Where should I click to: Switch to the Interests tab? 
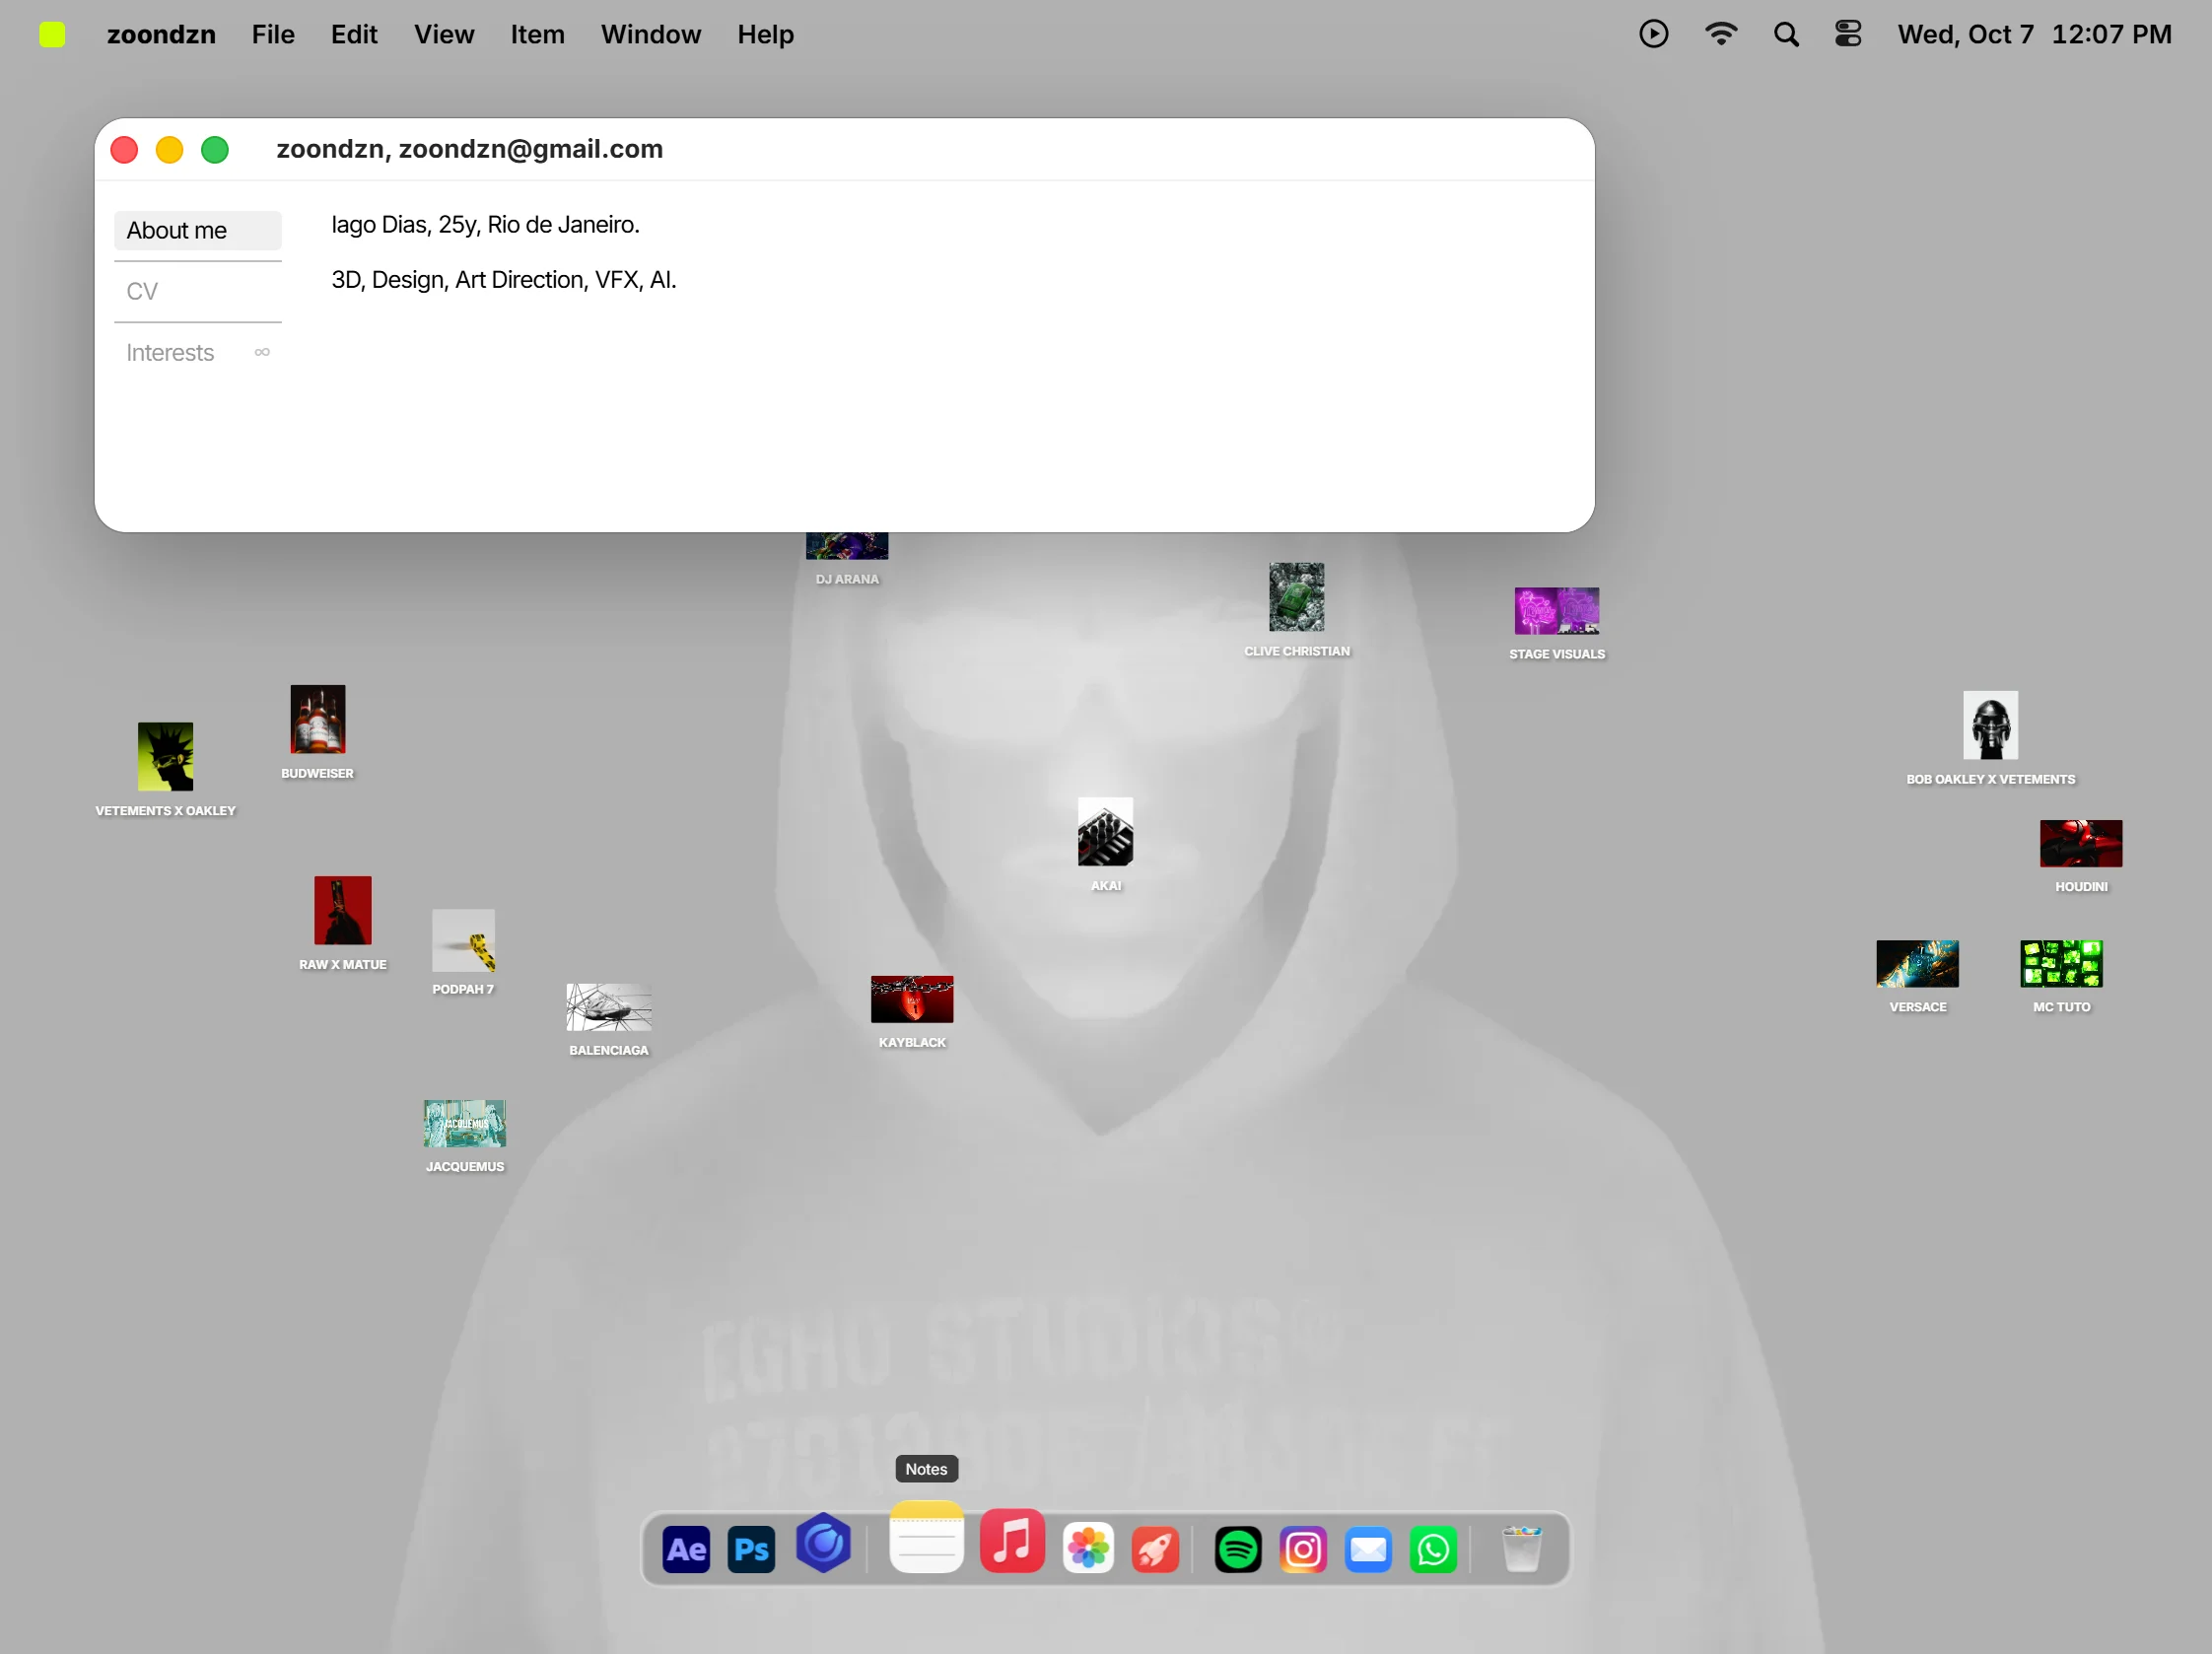[x=198, y=352]
